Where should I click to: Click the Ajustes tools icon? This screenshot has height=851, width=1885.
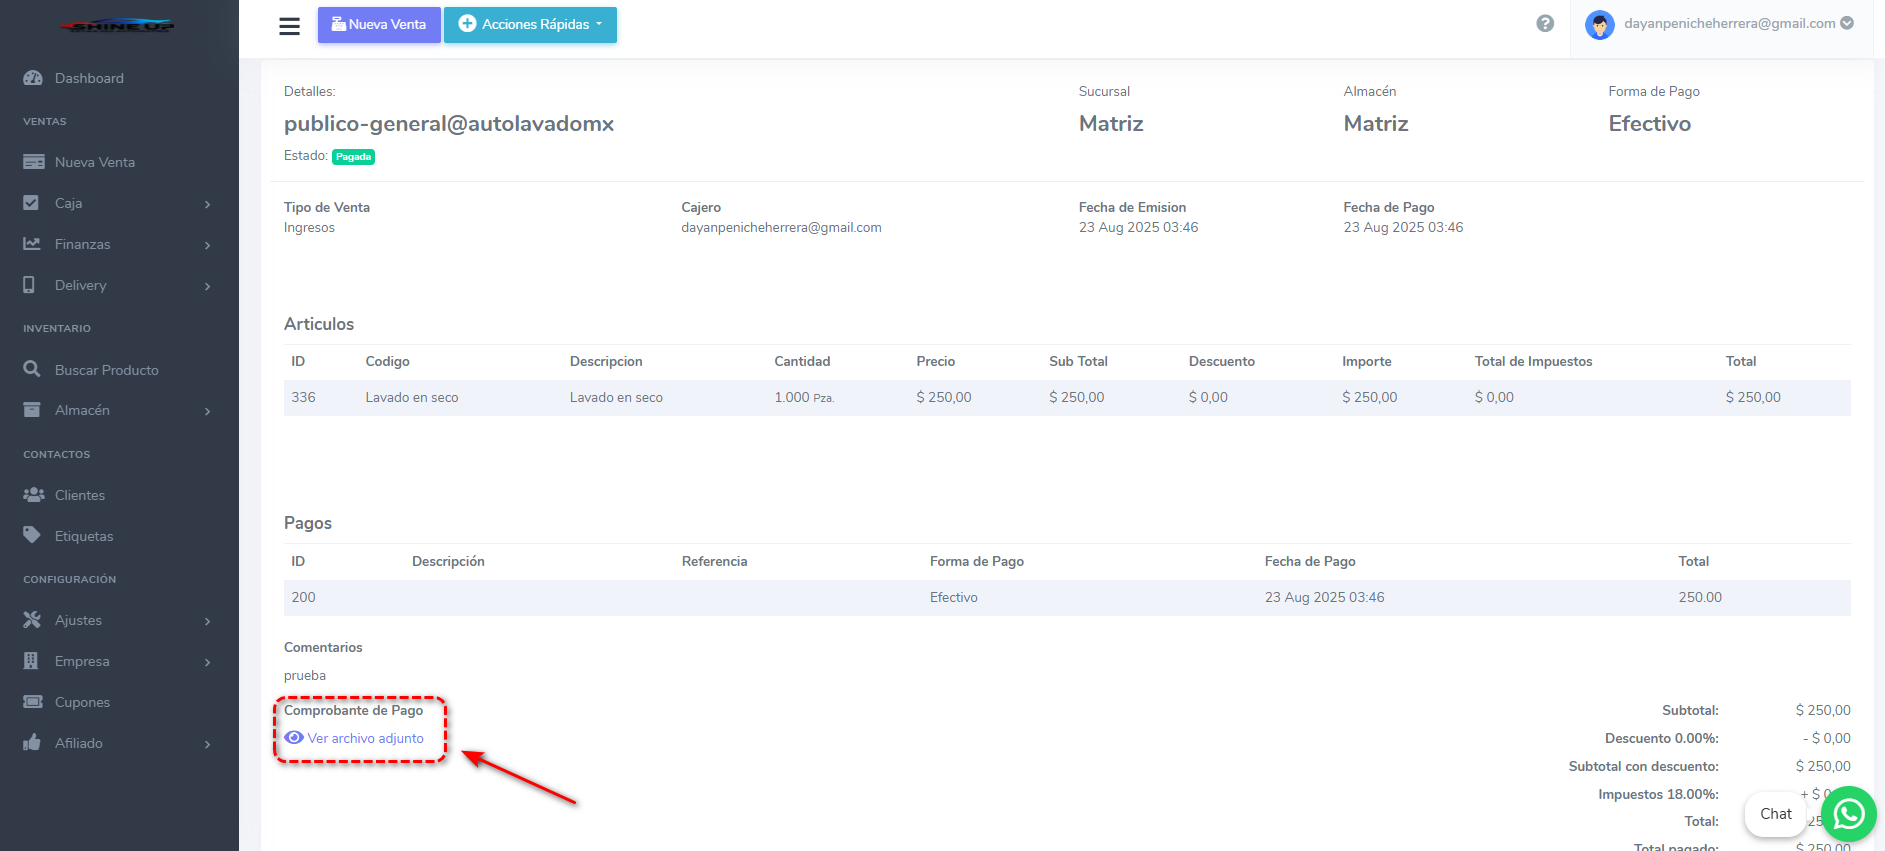click(32, 620)
